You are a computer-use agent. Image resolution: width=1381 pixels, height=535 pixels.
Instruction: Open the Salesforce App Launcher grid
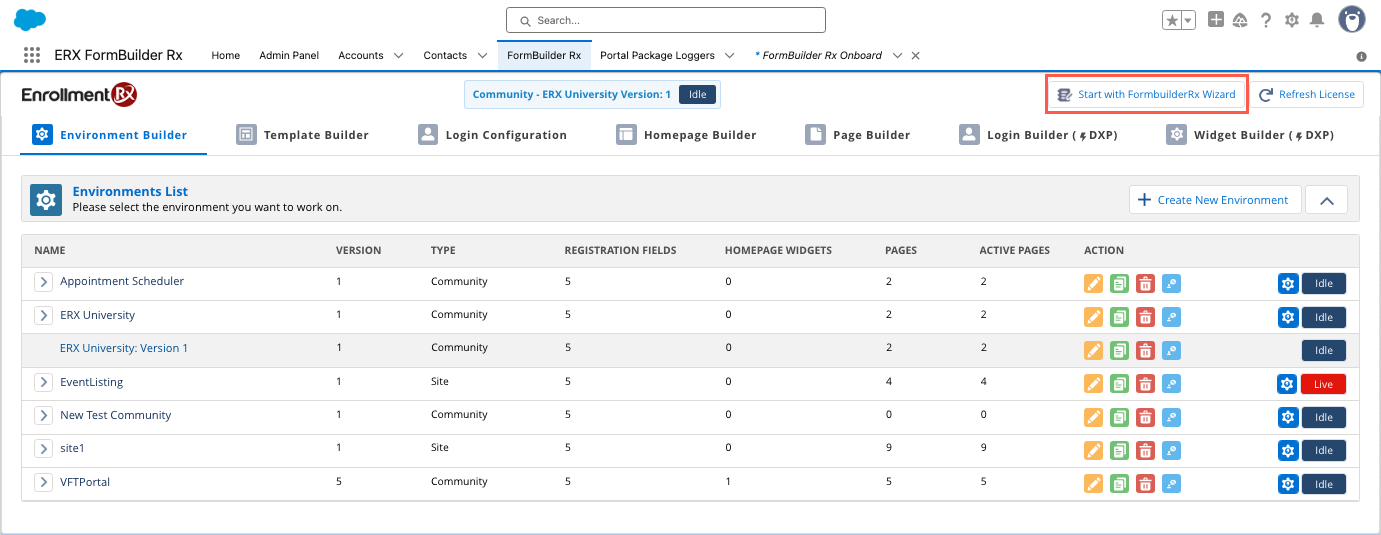pyautogui.click(x=31, y=56)
